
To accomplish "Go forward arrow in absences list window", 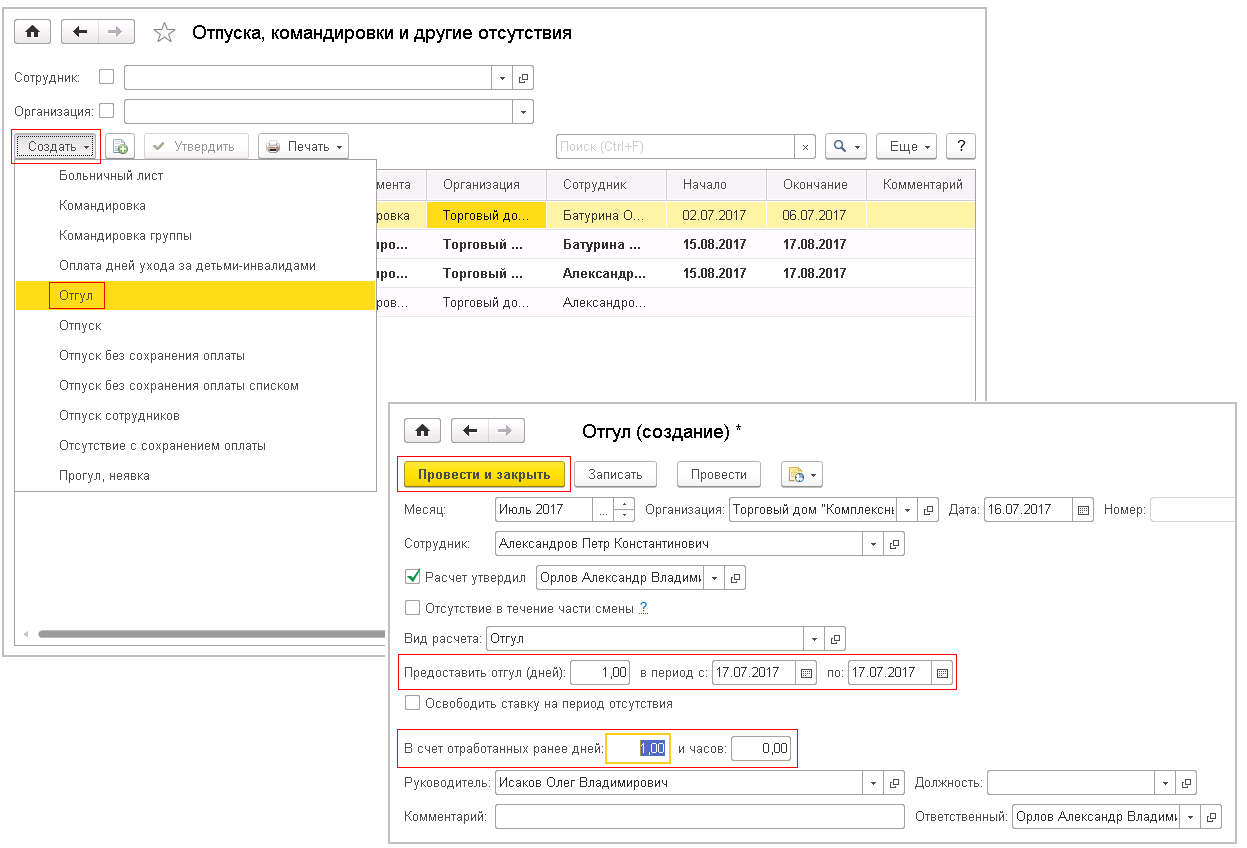I will (115, 32).
